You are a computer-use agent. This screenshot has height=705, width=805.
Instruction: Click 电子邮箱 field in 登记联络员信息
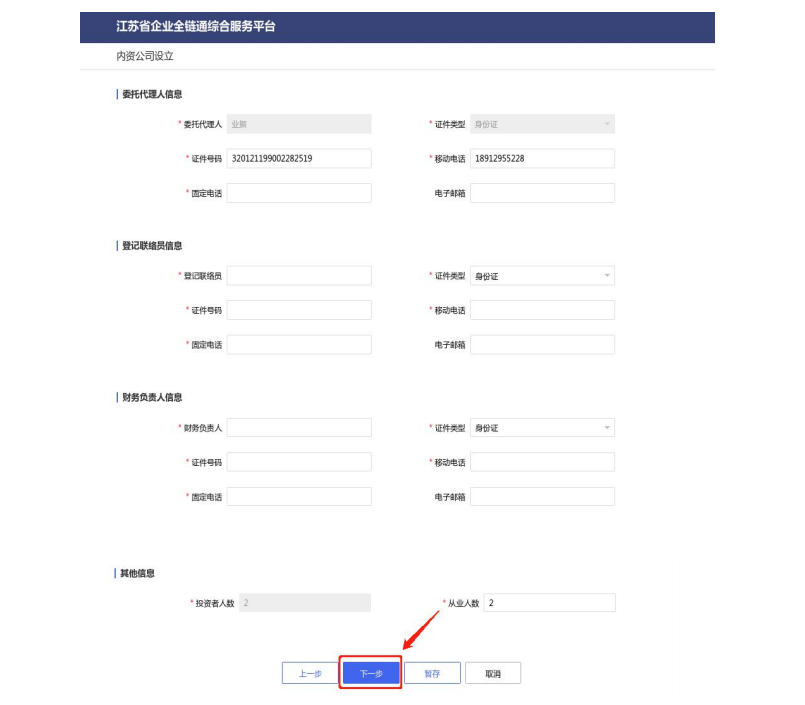click(x=543, y=345)
